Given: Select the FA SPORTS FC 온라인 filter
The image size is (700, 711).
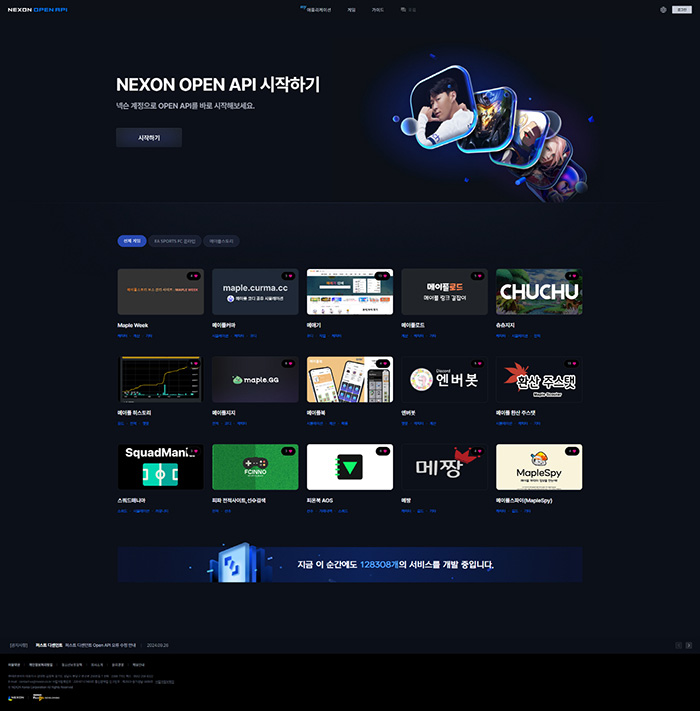Looking at the screenshot, I should (x=175, y=241).
